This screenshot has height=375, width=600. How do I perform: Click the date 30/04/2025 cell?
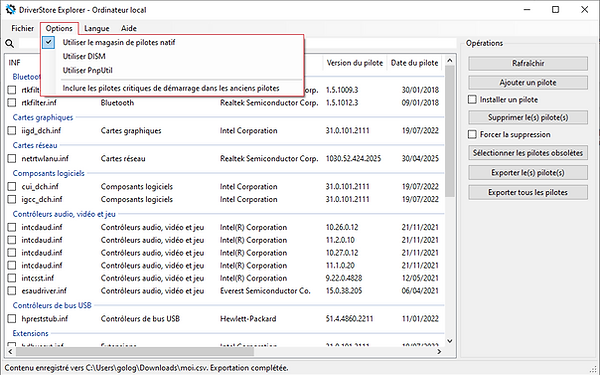420,158
